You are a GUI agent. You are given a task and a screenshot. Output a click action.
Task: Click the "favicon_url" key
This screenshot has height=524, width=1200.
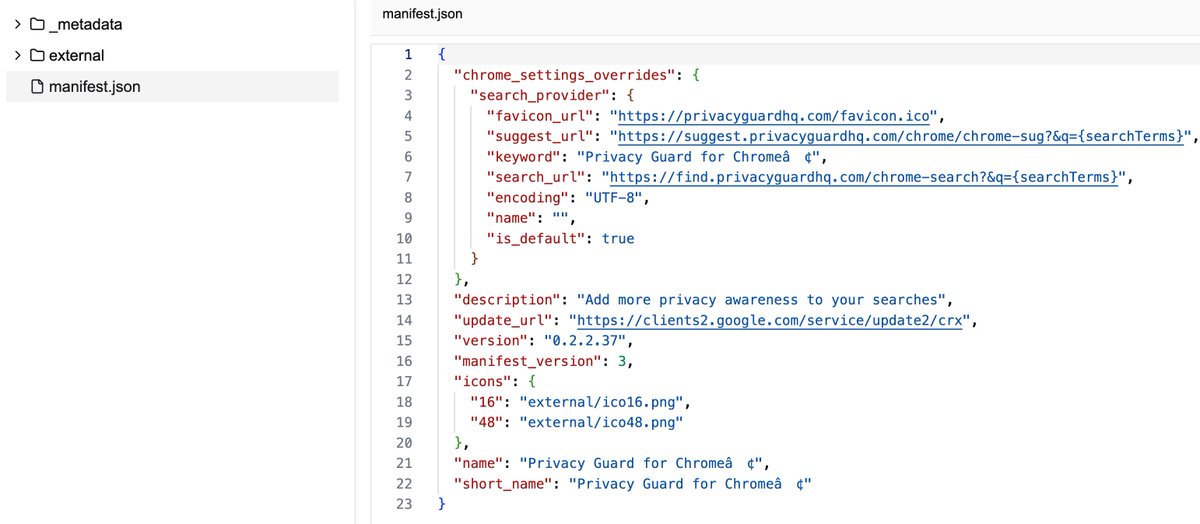(x=538, y=115)
